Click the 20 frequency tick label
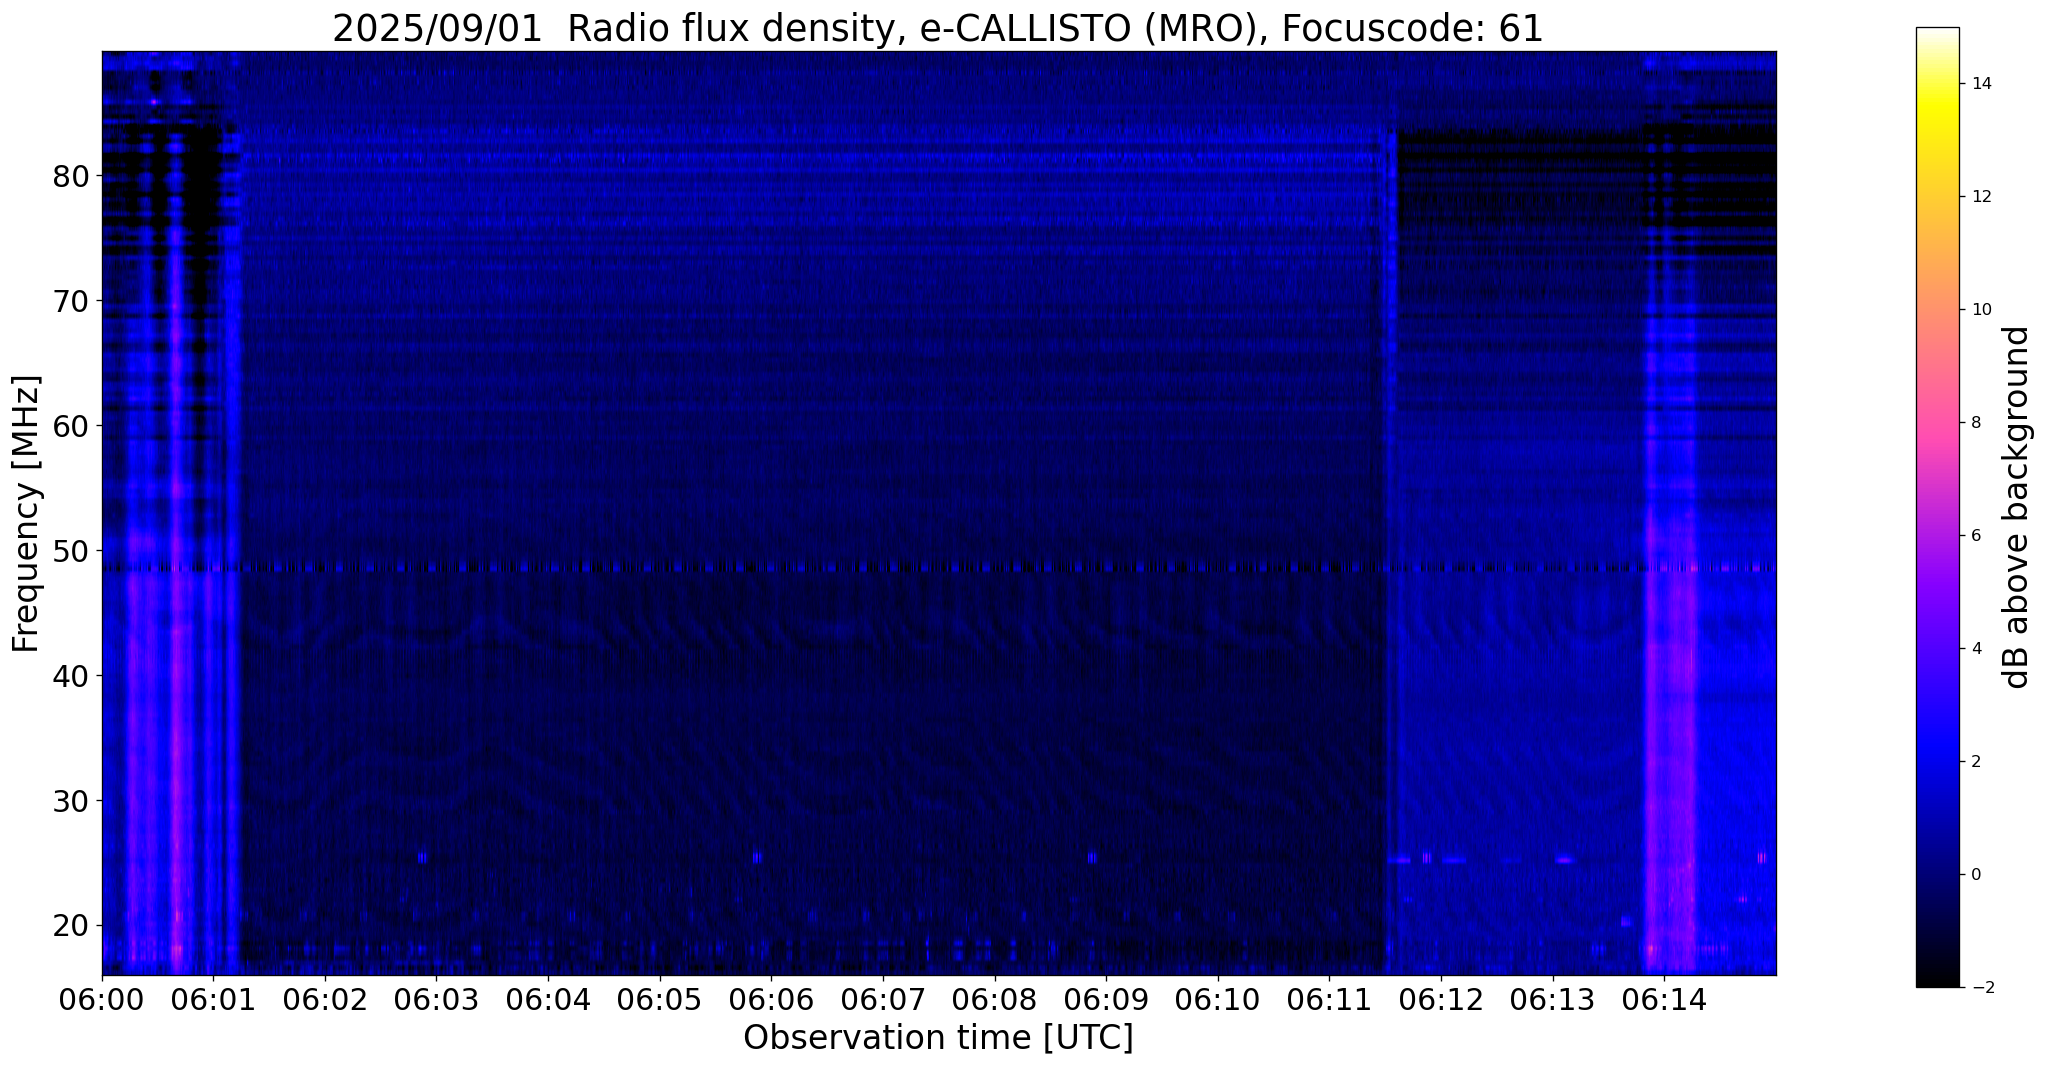 (x=72, y=926)
